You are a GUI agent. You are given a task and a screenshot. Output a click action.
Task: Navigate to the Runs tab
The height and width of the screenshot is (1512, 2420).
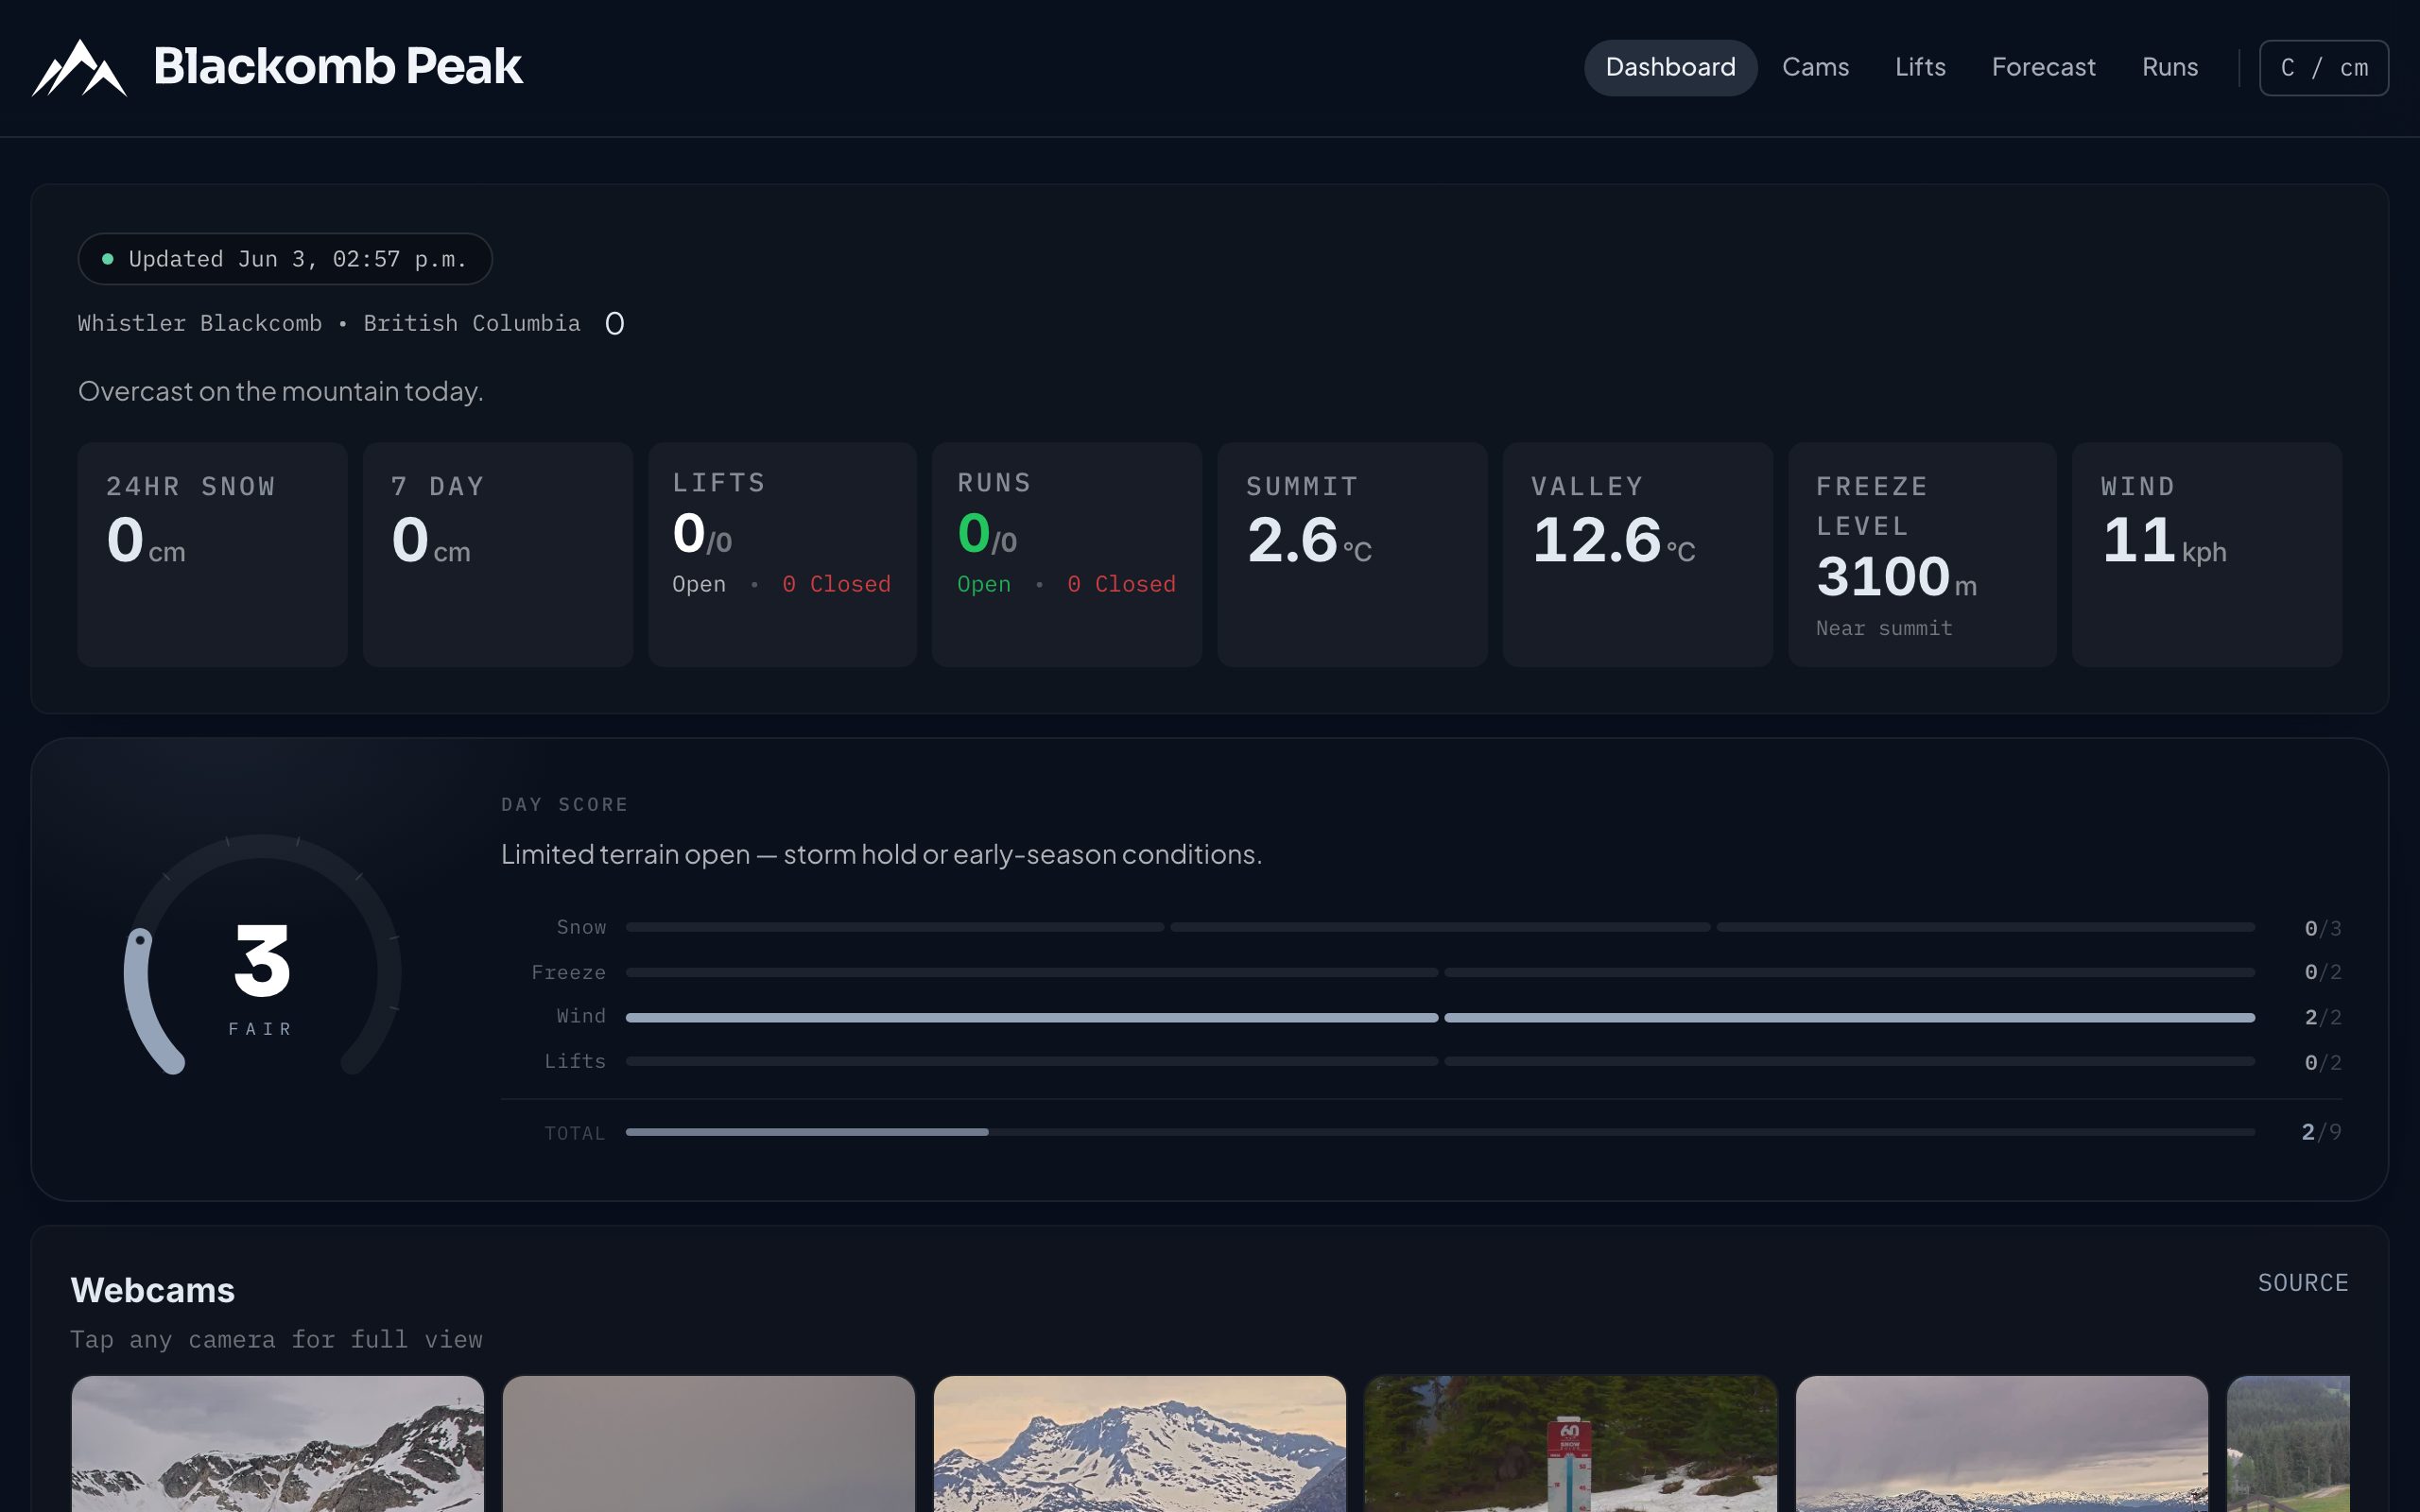[2170, 67]
